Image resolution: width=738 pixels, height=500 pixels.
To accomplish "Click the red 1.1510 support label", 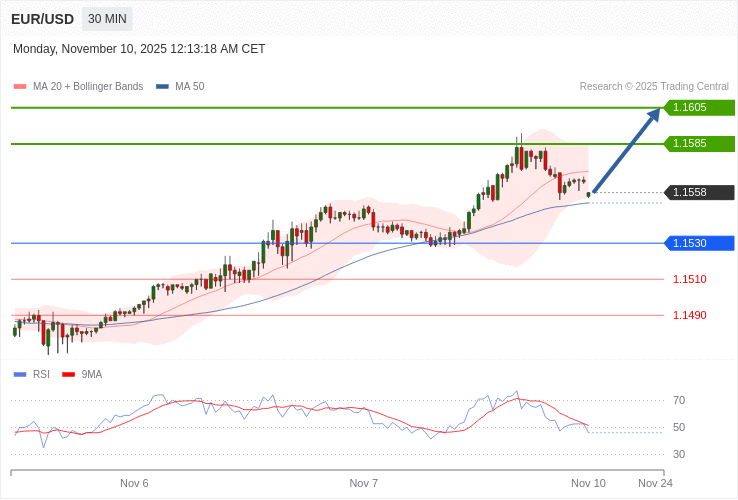I will point(689,279).
